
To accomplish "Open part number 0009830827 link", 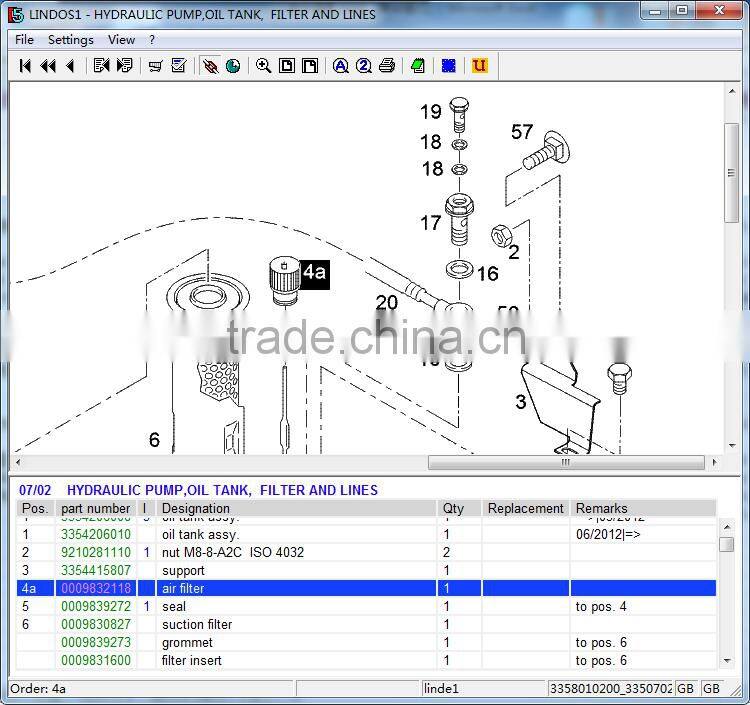I will pyautogui.click(x=96, y=625).
